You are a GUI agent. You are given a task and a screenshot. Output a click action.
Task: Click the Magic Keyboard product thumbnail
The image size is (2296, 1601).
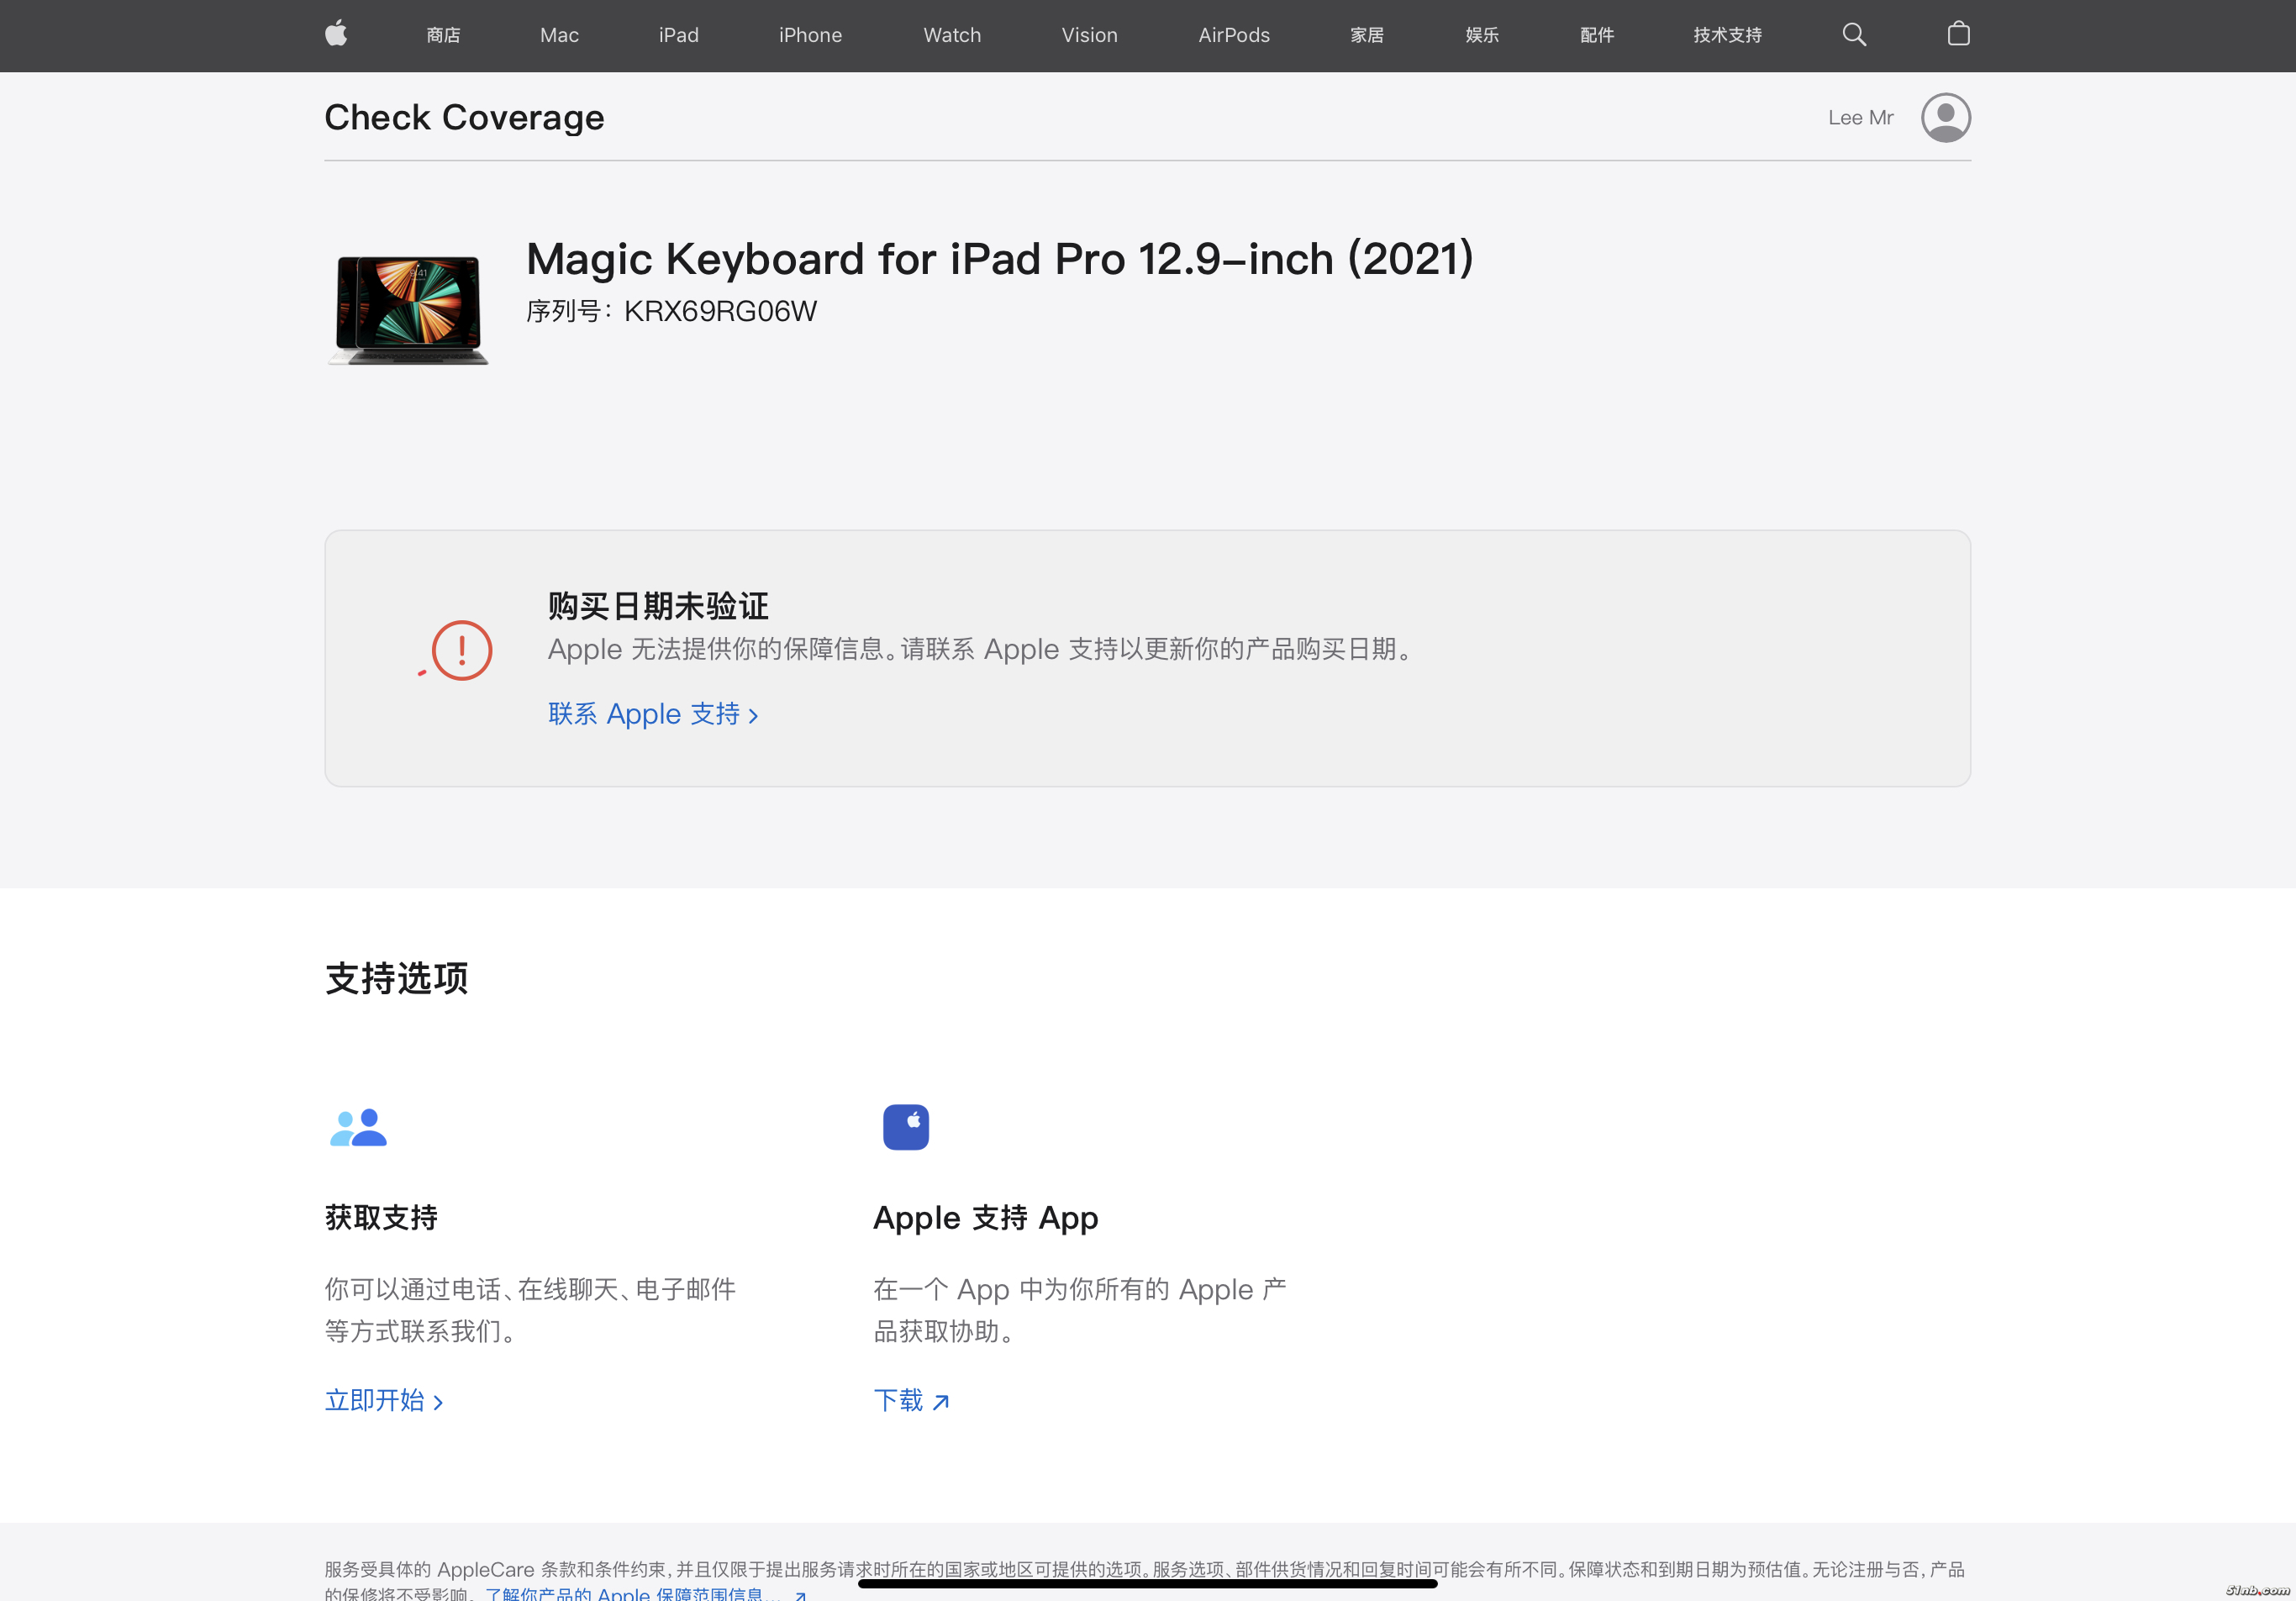(408, 309)
